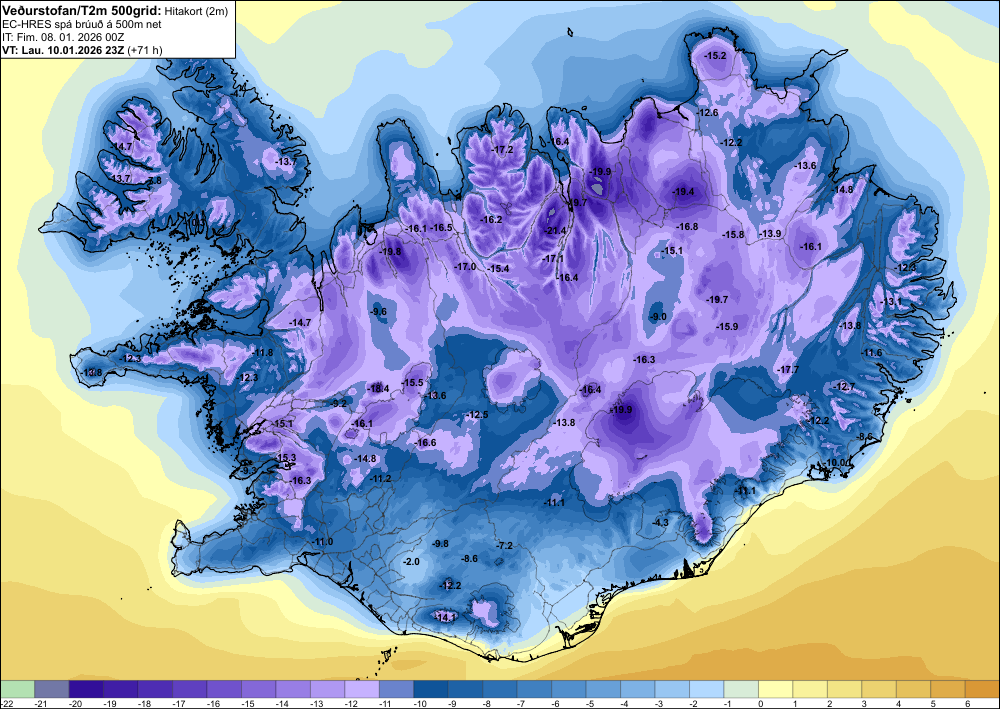
Task: Select the dark navy blue legend swatch
Action: (x=430, y=689)
